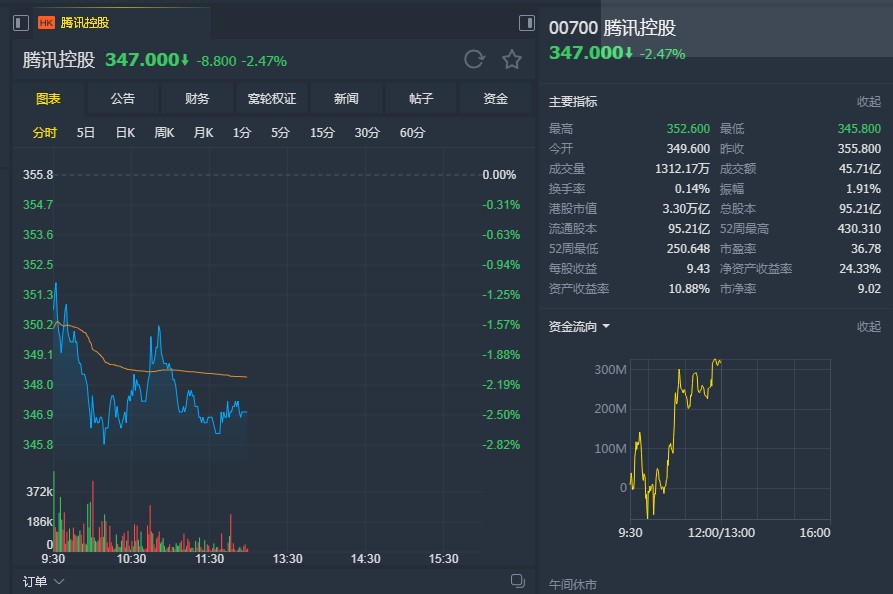893x594 pixels.
Task: Switch to the 图表 tab
Action: point(48,99)
